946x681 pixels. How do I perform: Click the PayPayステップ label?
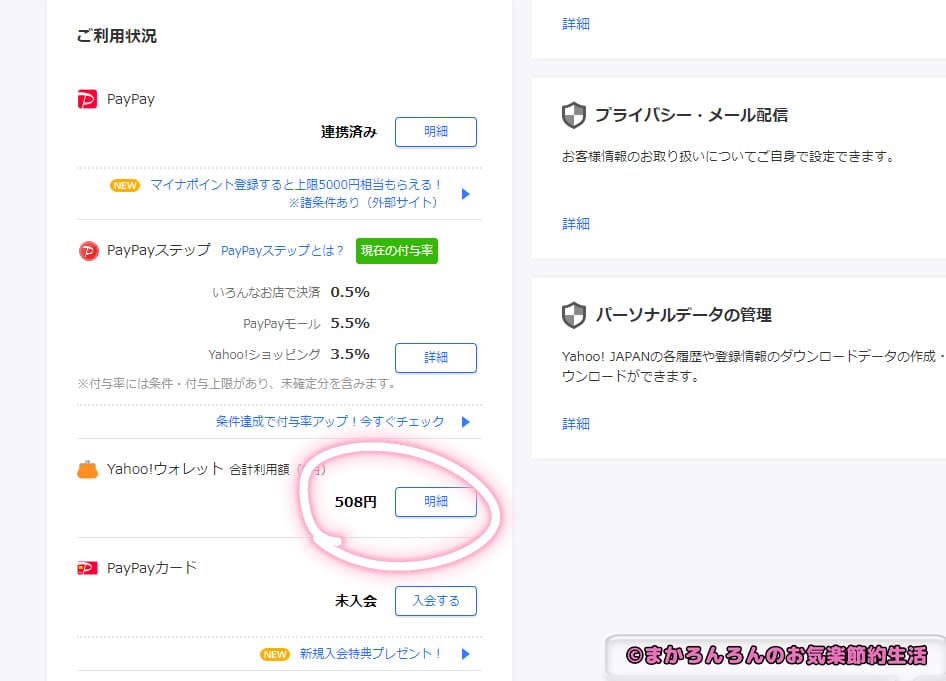pyautogui.click(x=159, y=250)
